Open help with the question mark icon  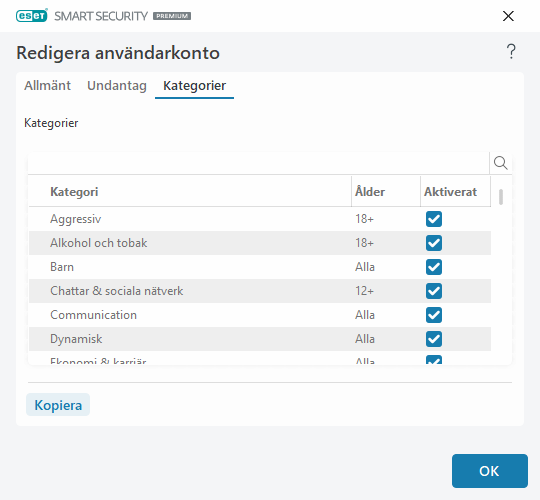[511, 52]
